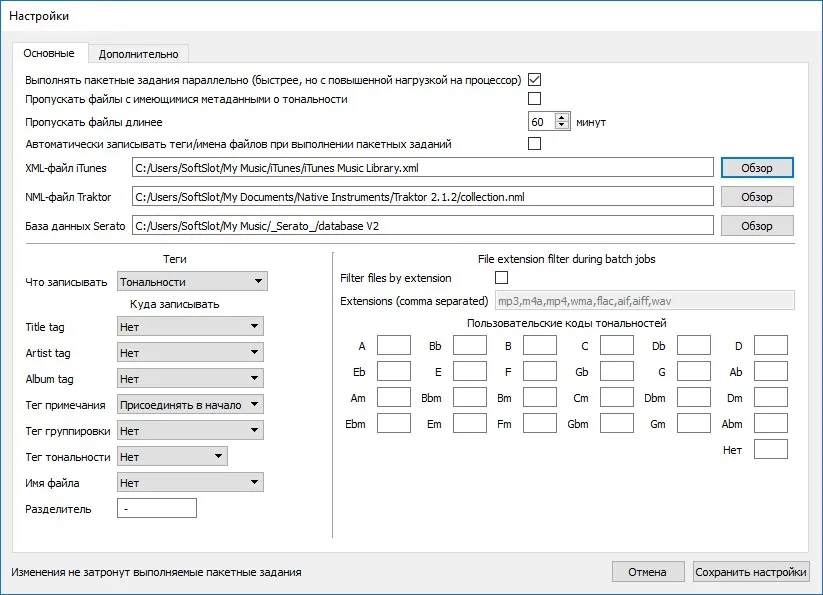Expand the Title tag dropdown
823x595 pixels.
(190, 326)
